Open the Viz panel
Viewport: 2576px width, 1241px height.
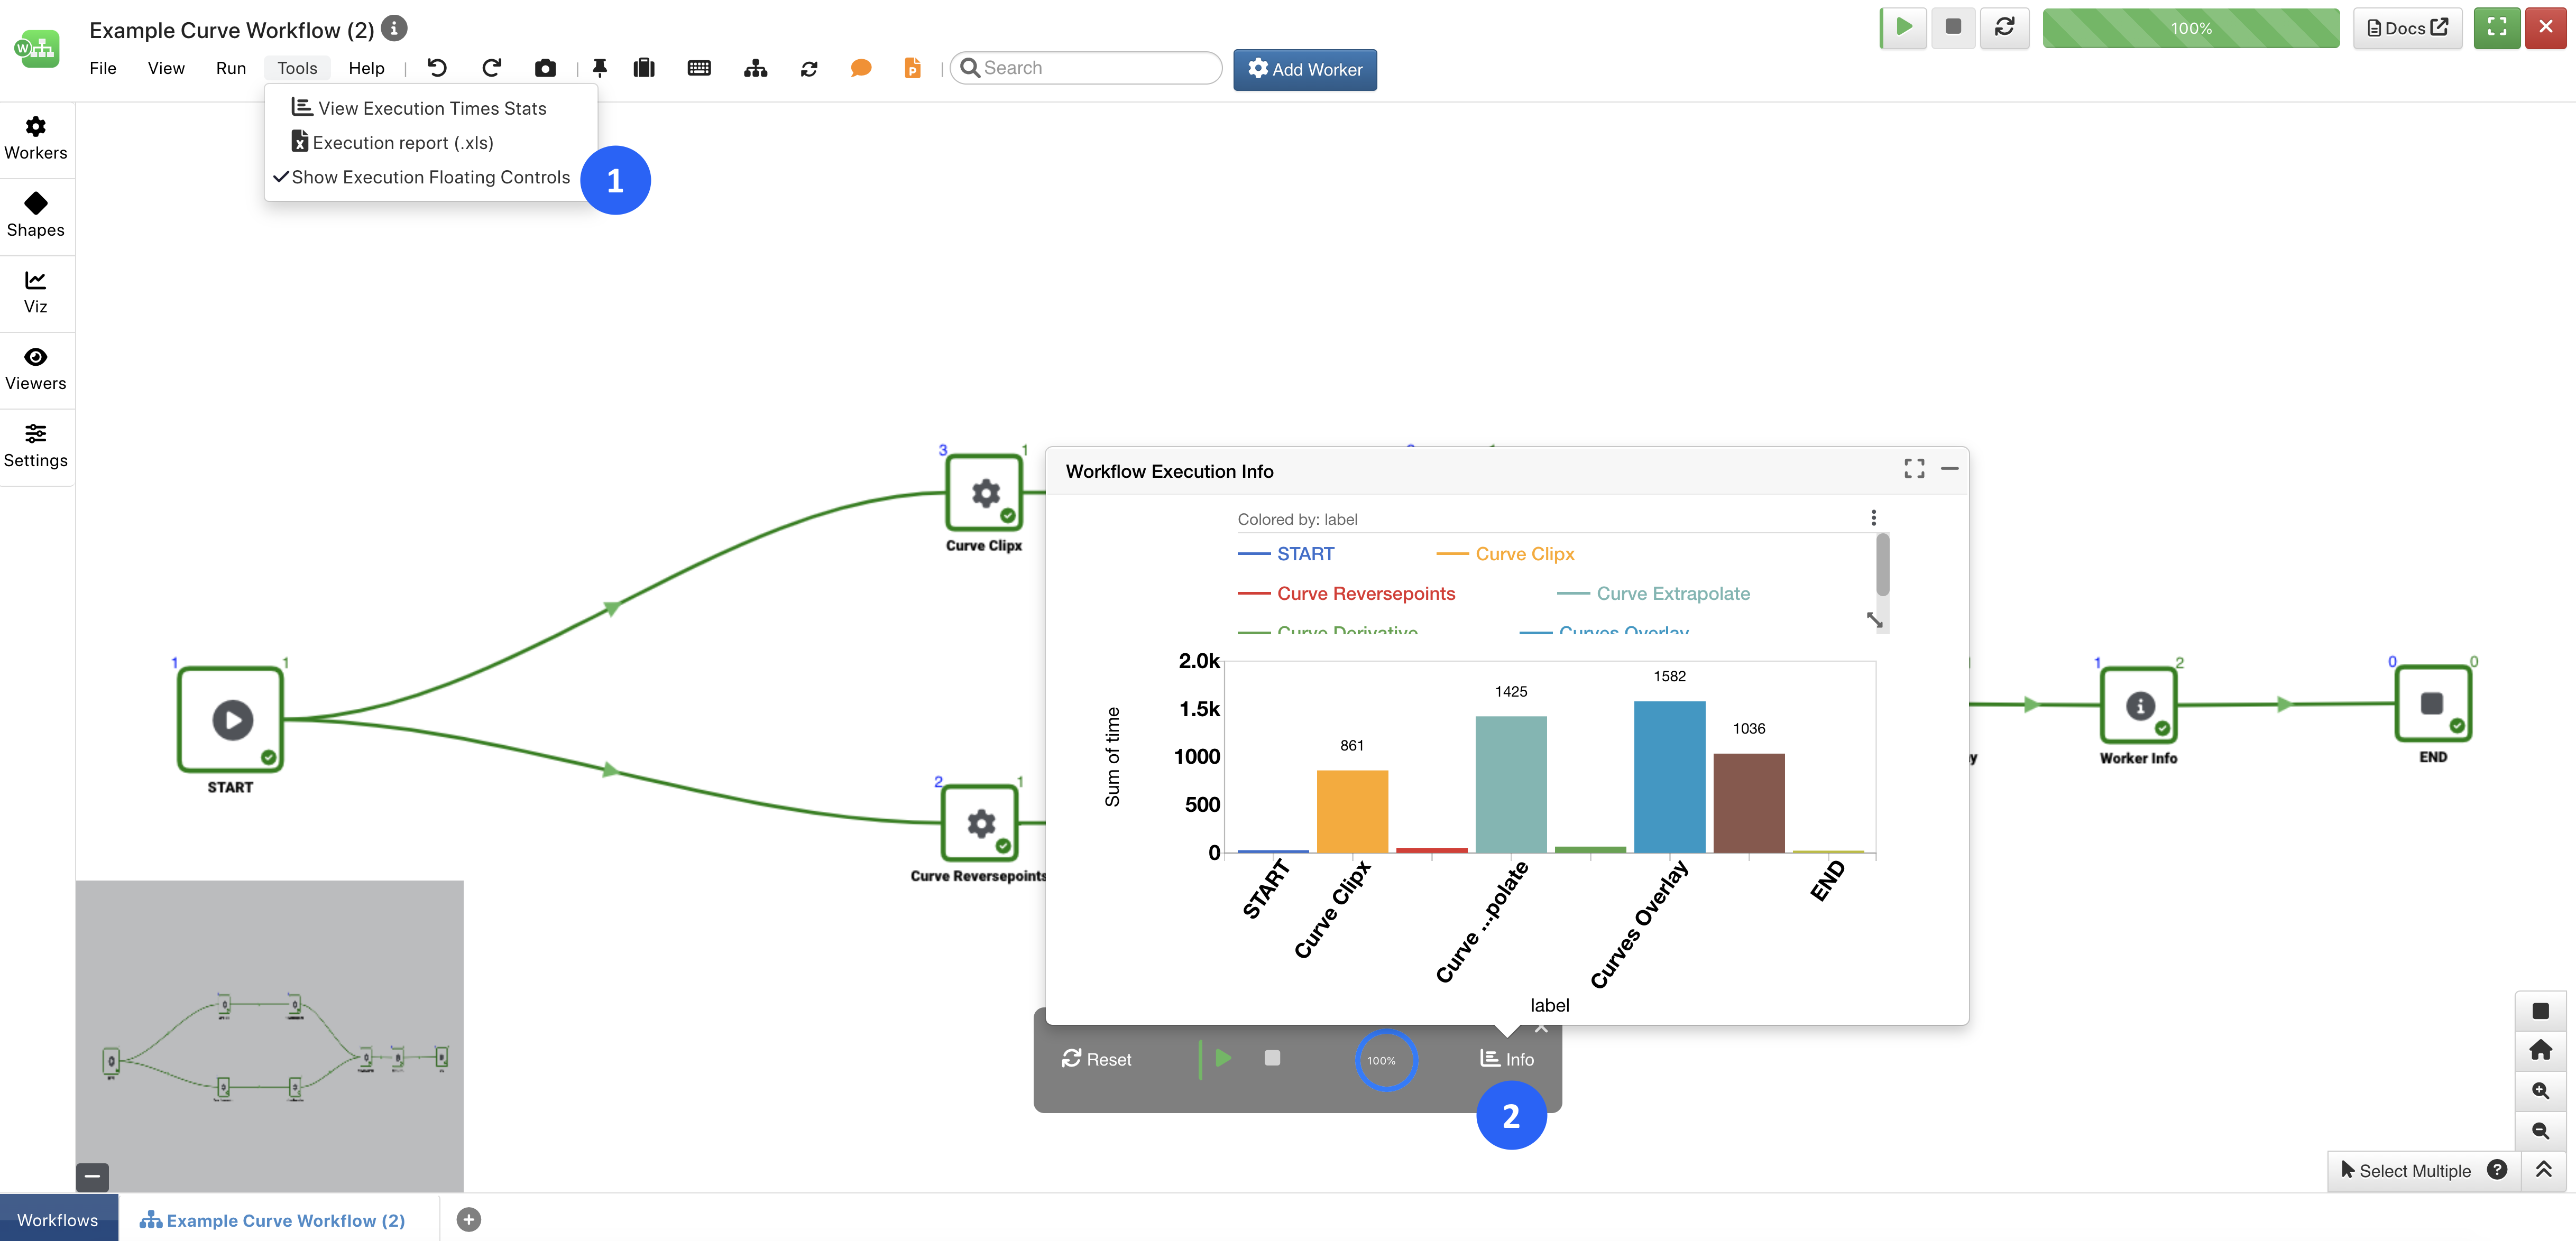[x=36, y=292]
